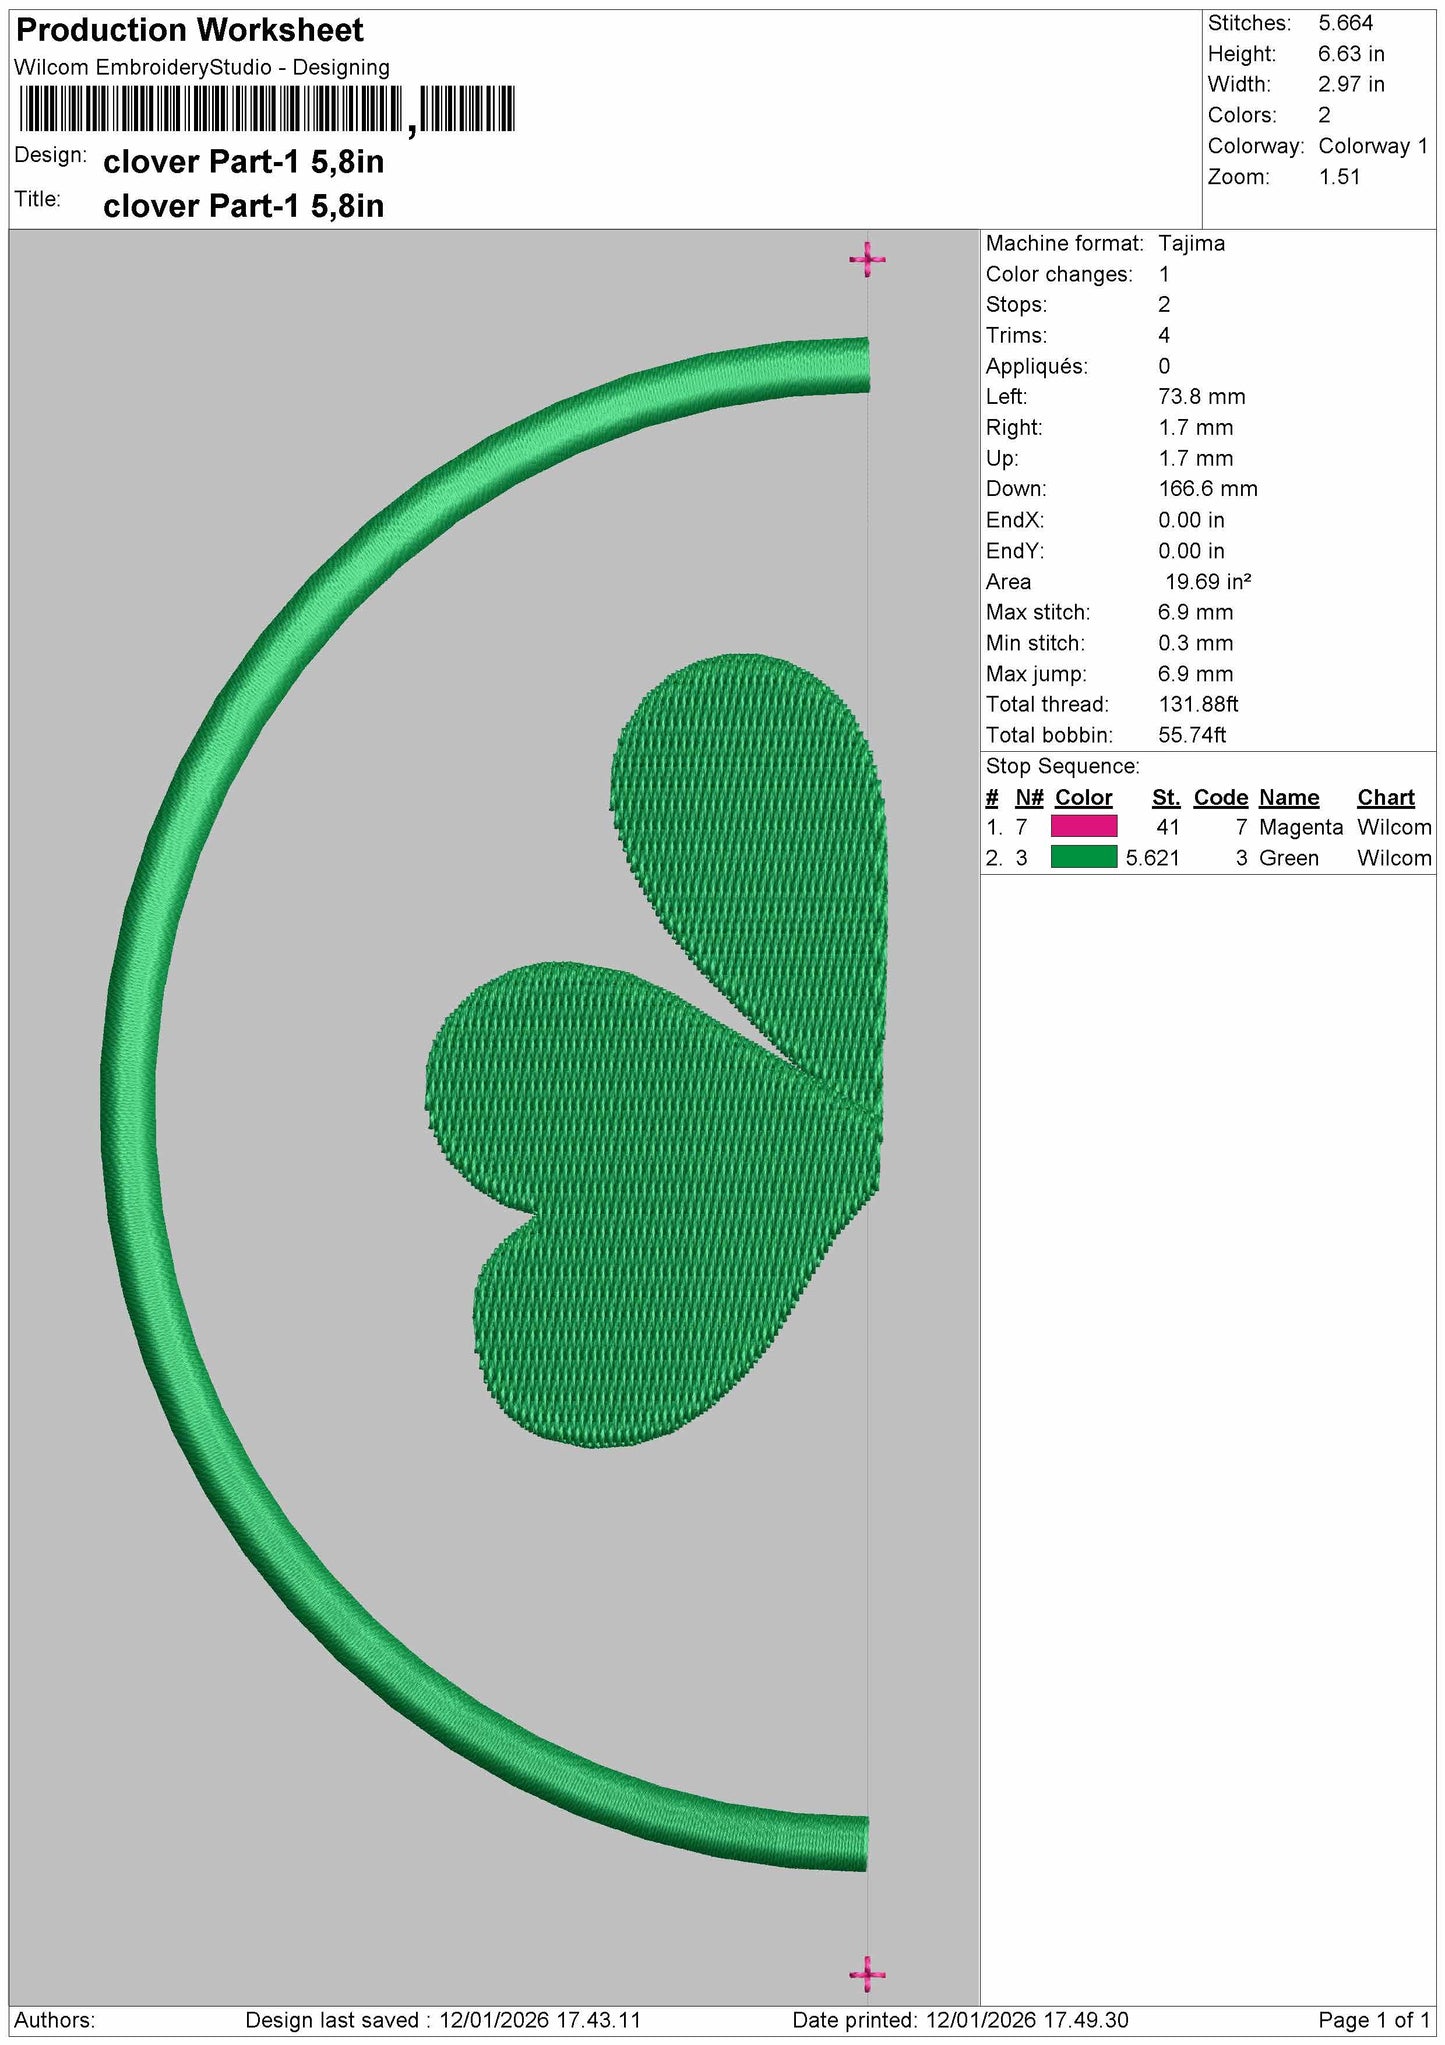Click the 'Up:' label
The image size is (1445, 2045).
1002,459
